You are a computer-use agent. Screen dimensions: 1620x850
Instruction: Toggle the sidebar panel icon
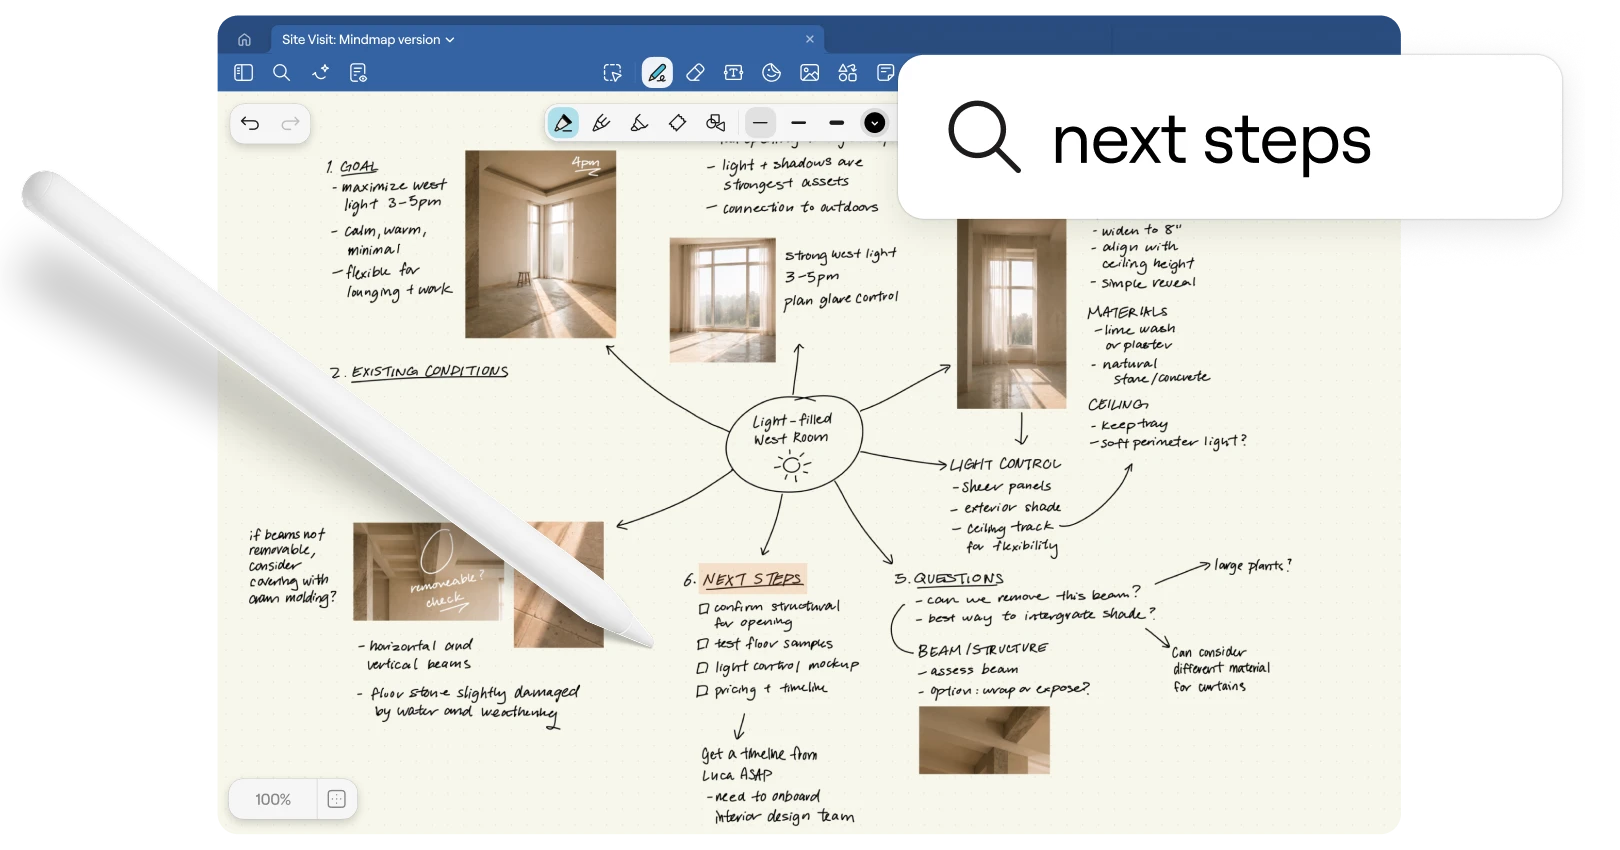[243, 72]
